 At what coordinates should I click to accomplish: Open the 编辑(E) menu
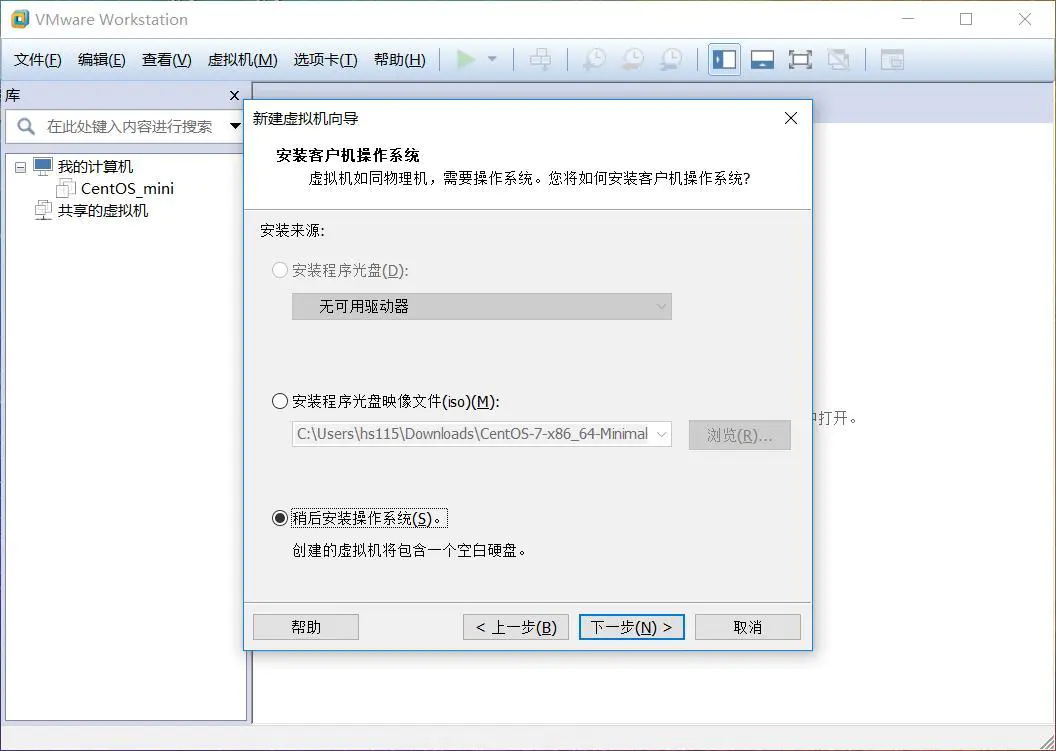[102, 60]
